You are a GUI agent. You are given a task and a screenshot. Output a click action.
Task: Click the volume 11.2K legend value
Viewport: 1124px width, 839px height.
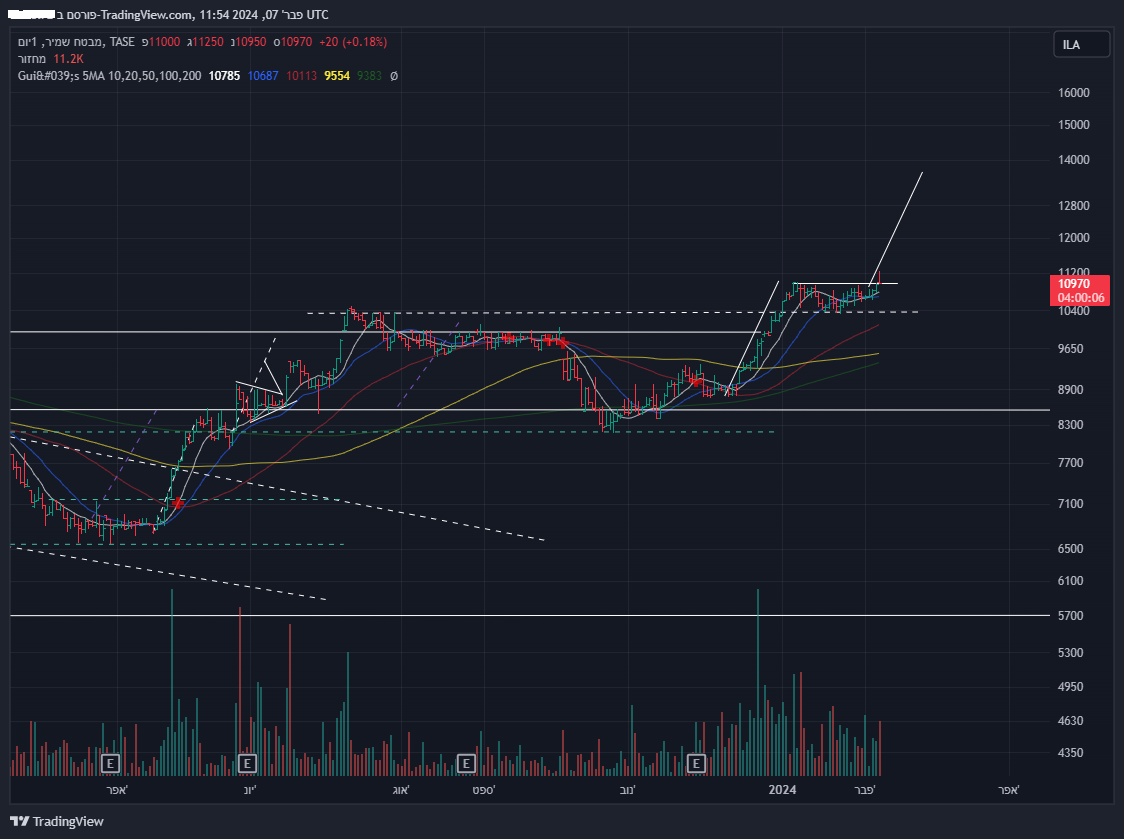pos(68,59)
